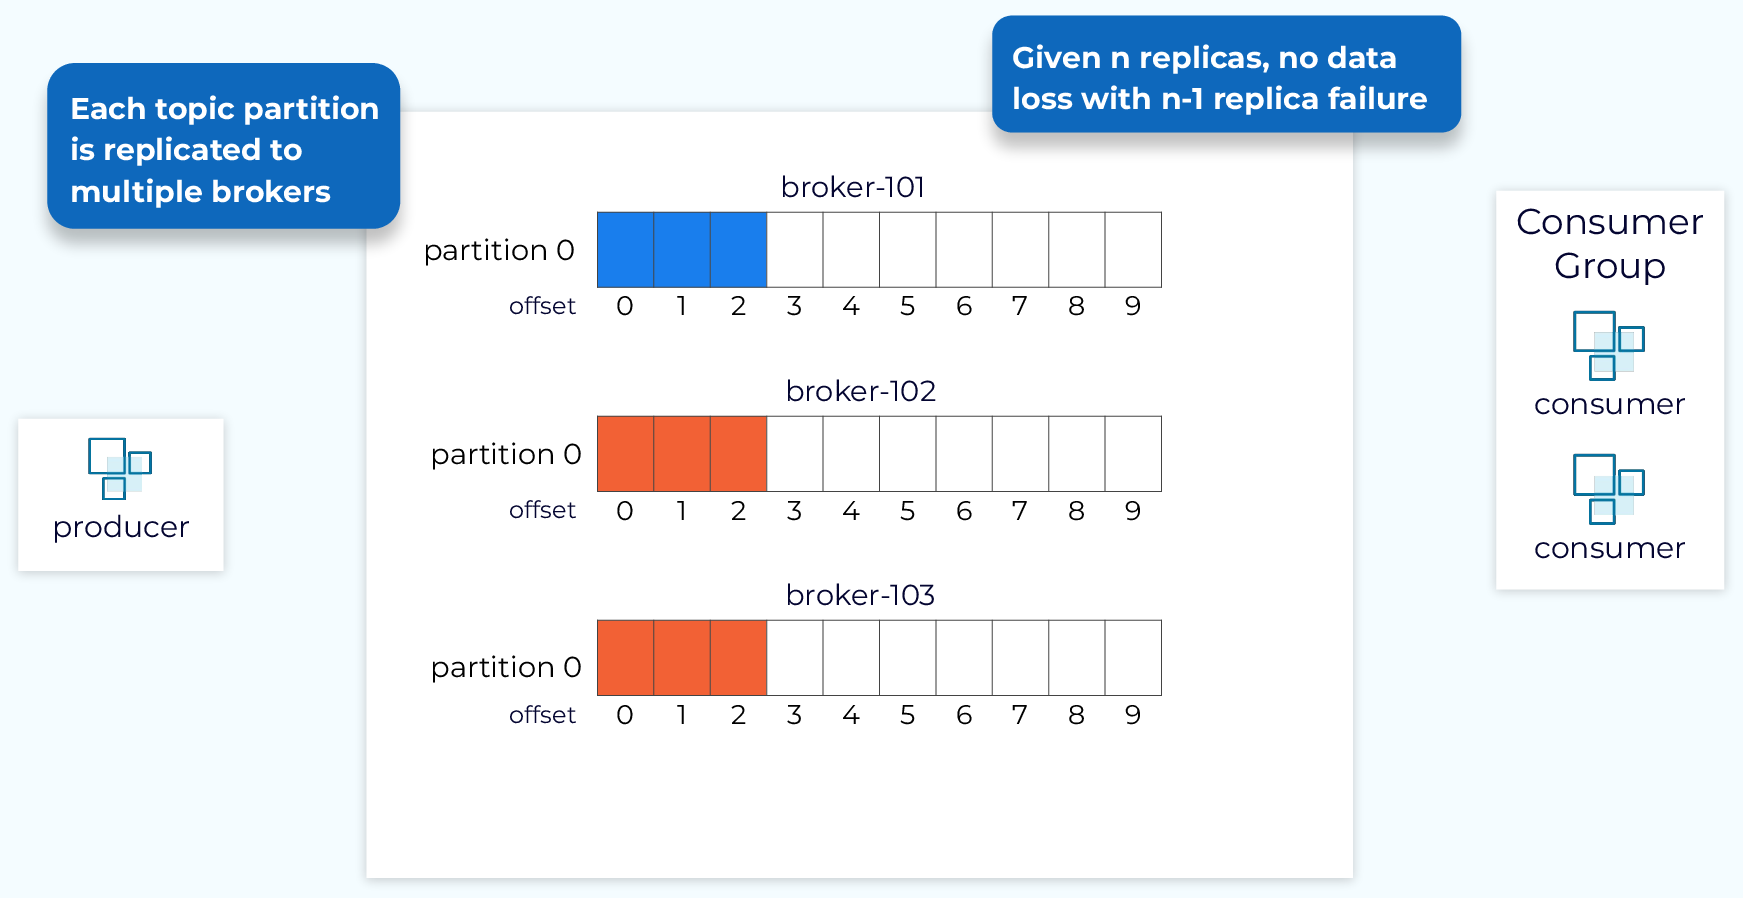Screen dimensions: 1743x898
Task: Click the 'Given n replicas' callout
Action: coord(1226,75)
